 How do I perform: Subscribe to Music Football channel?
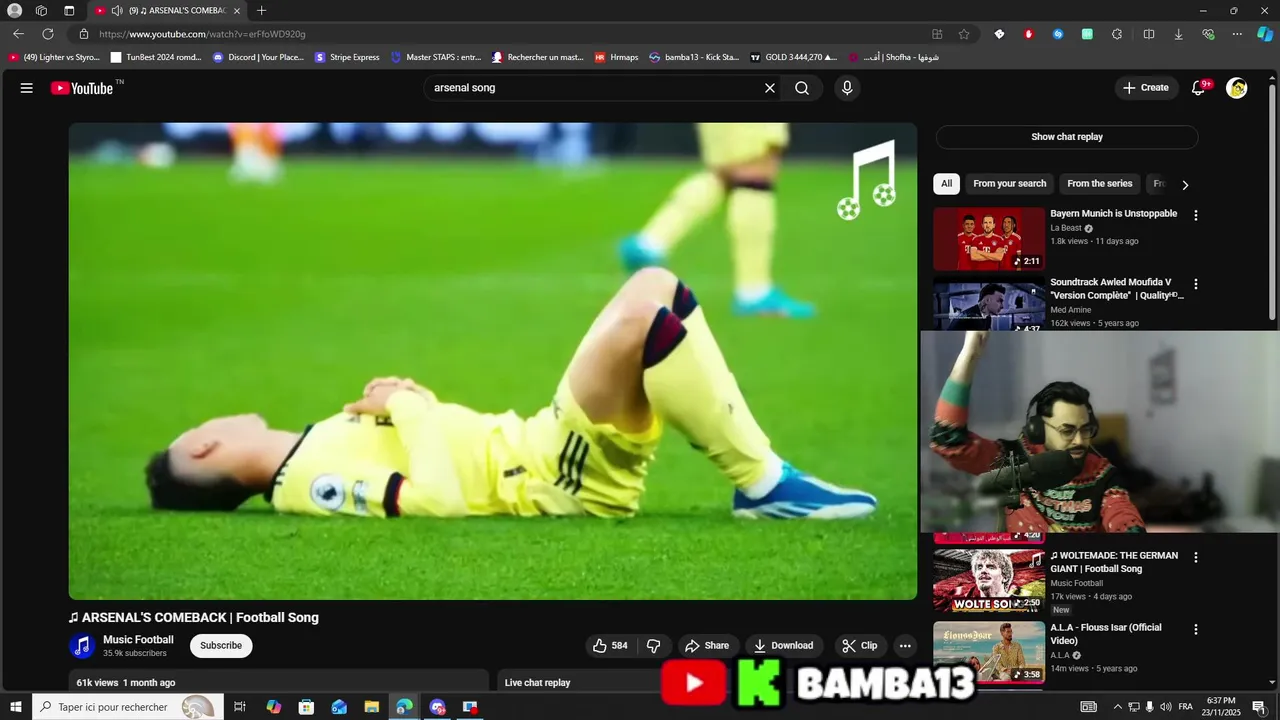[x=221, y=646]
